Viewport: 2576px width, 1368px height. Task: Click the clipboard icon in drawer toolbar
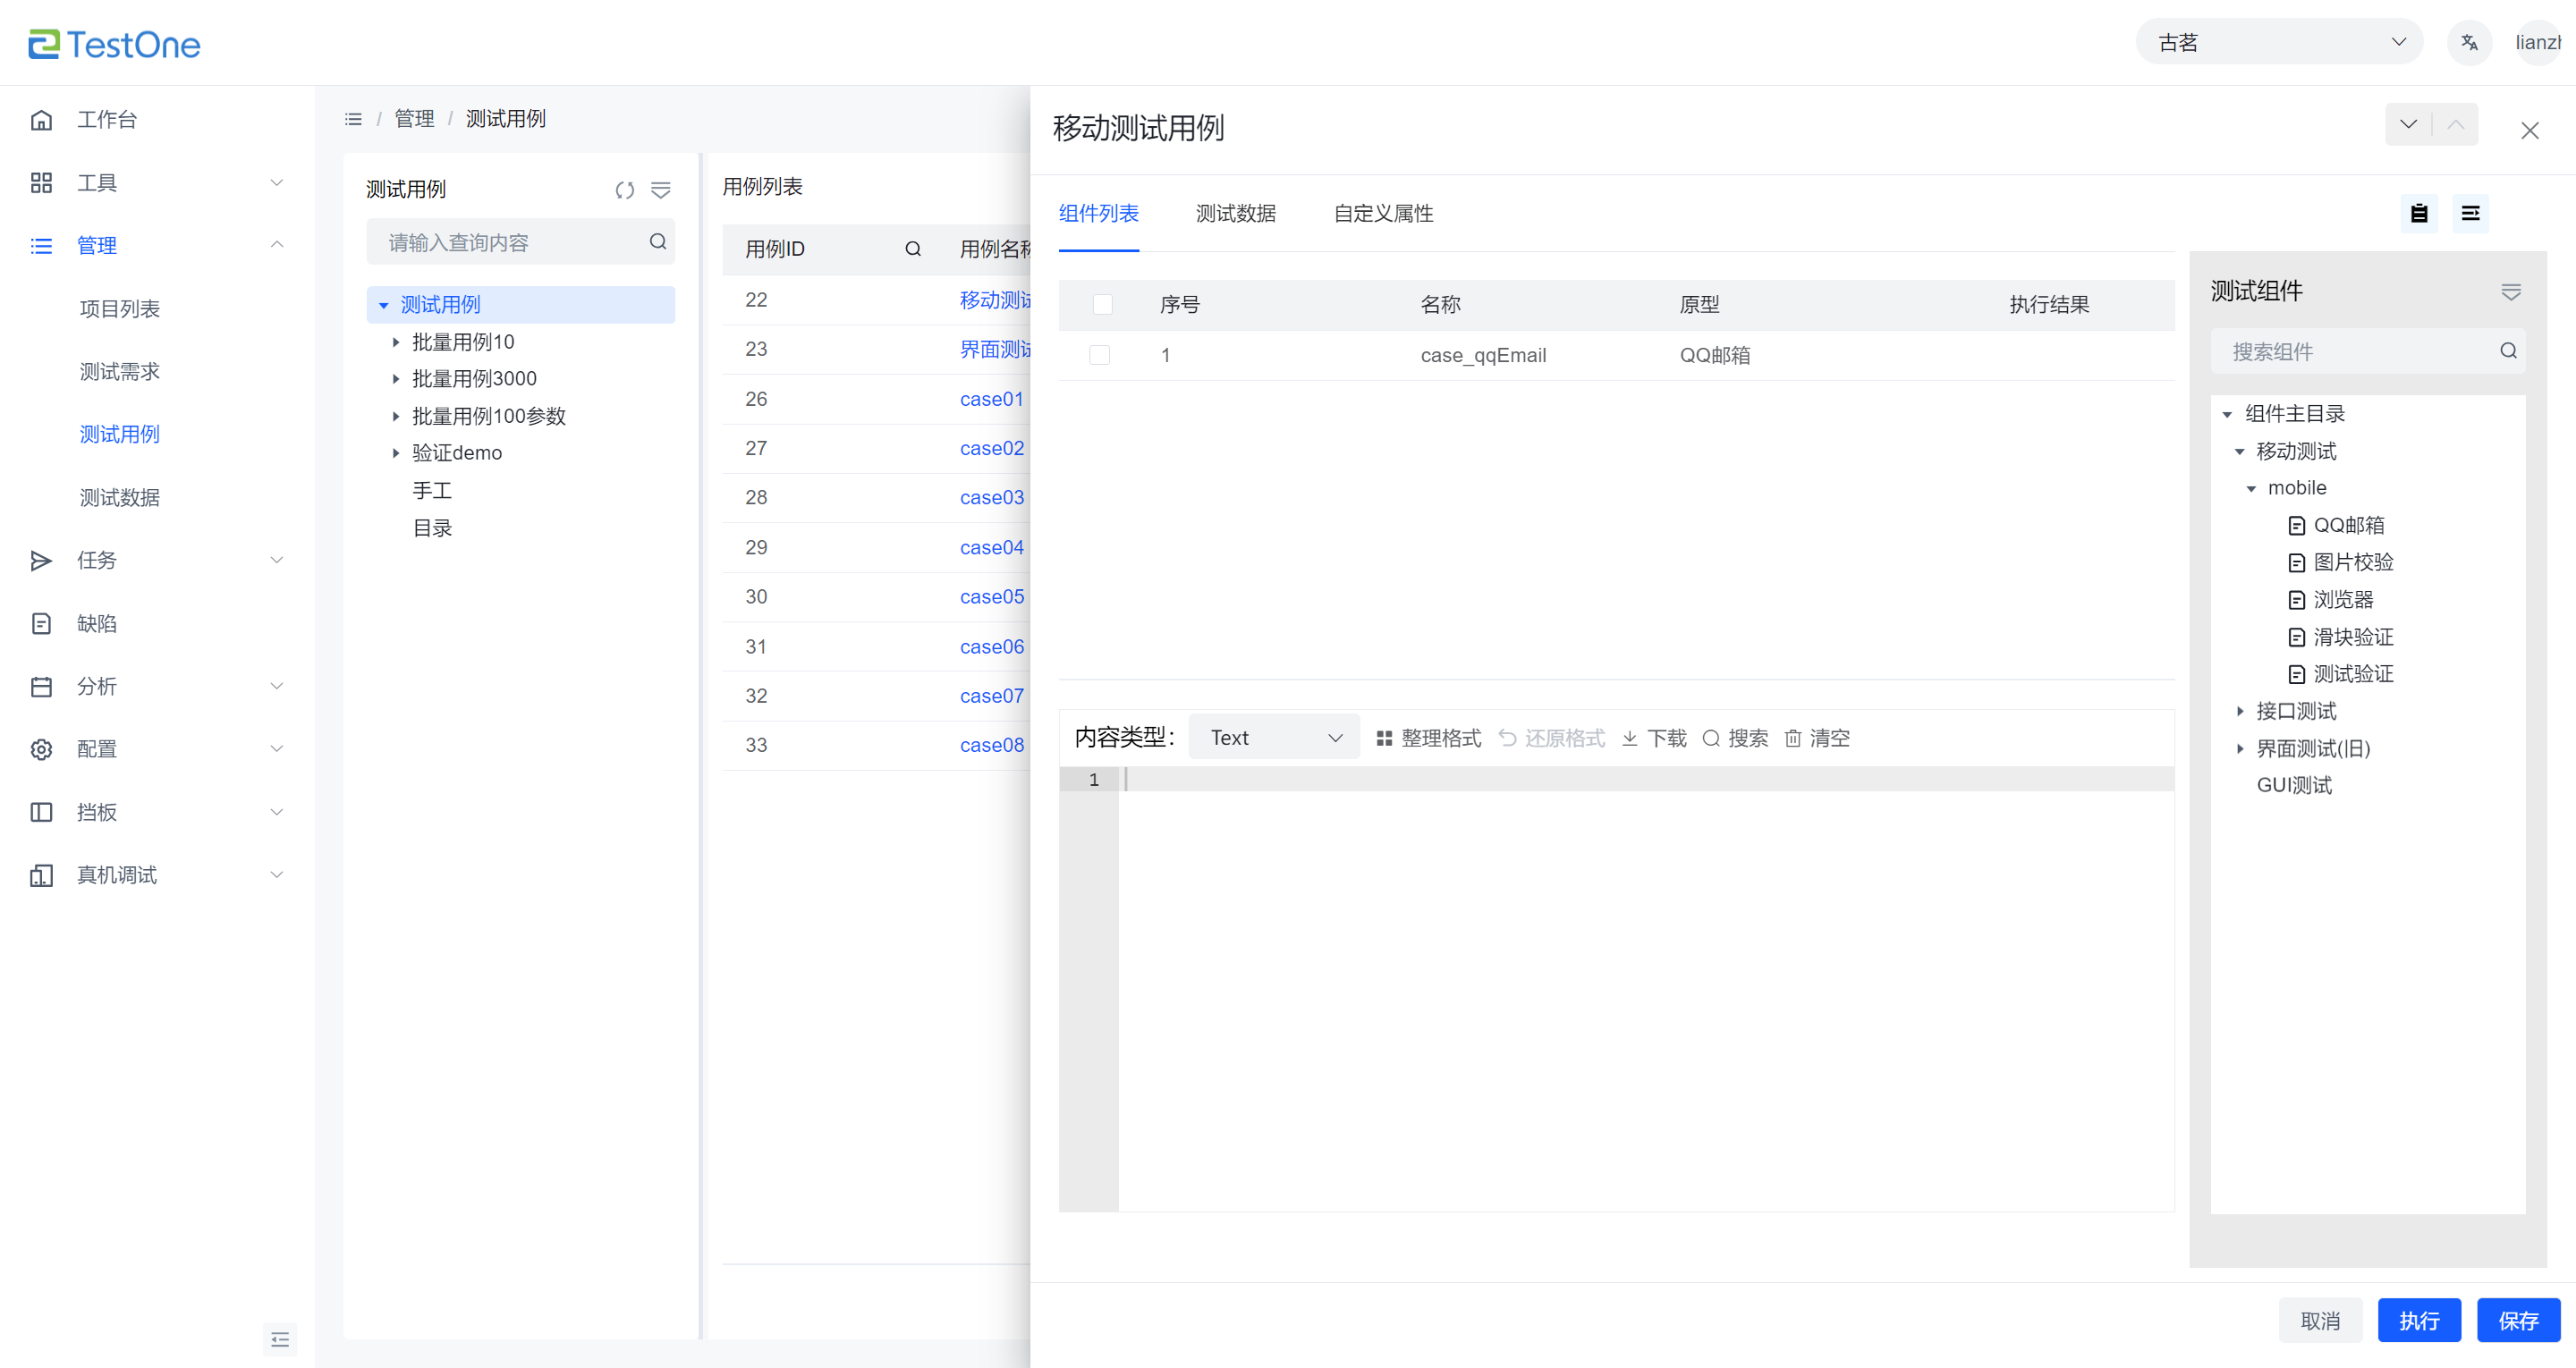point(2419,213)
